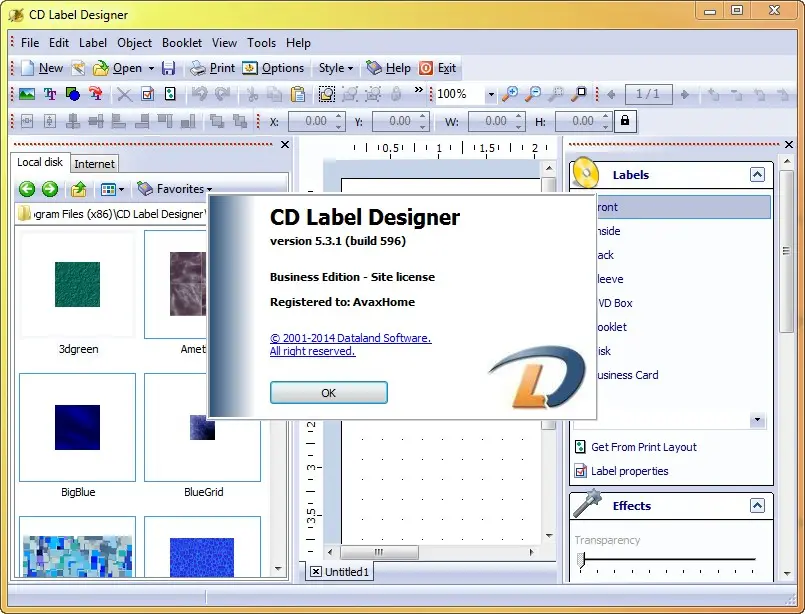
Task: Collapse the Effects panel
Action: 757,506
